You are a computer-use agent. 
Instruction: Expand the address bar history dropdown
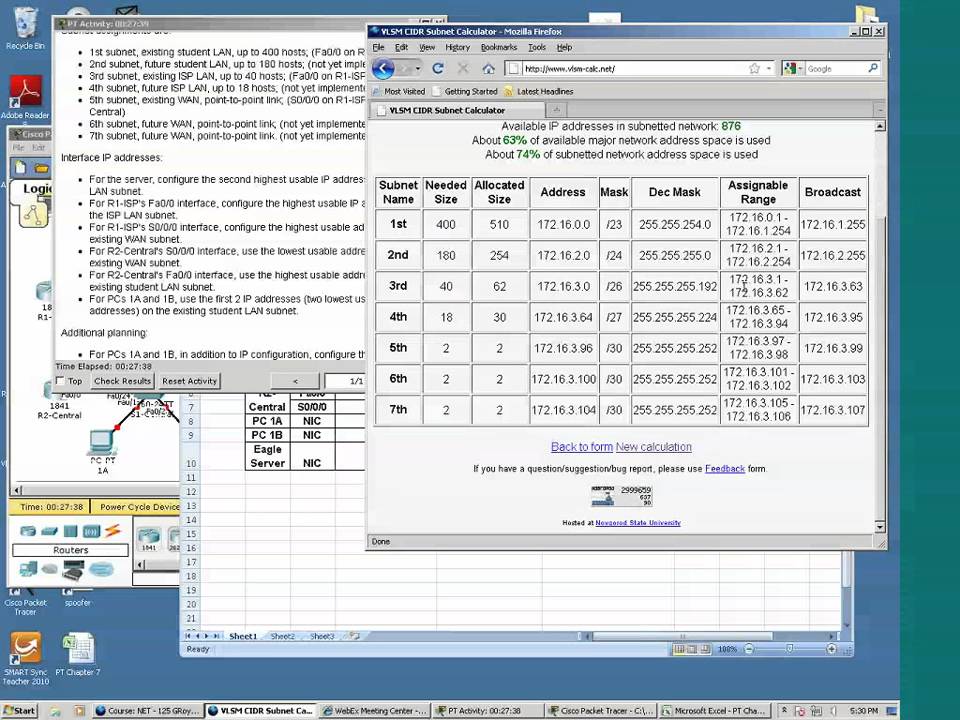pyautogui.click(x=769, y=69)
